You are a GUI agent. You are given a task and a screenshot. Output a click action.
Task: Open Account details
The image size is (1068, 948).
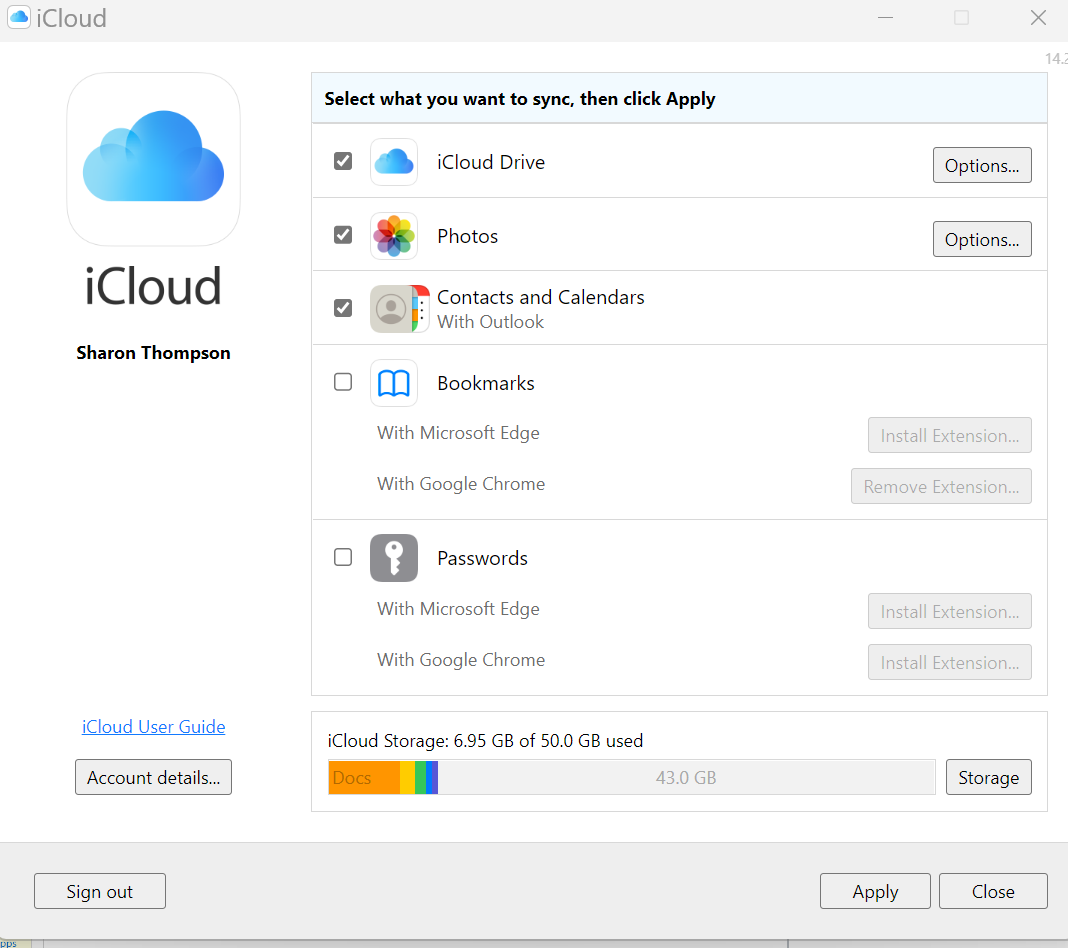pyautogui.click(x=153, y=777)
